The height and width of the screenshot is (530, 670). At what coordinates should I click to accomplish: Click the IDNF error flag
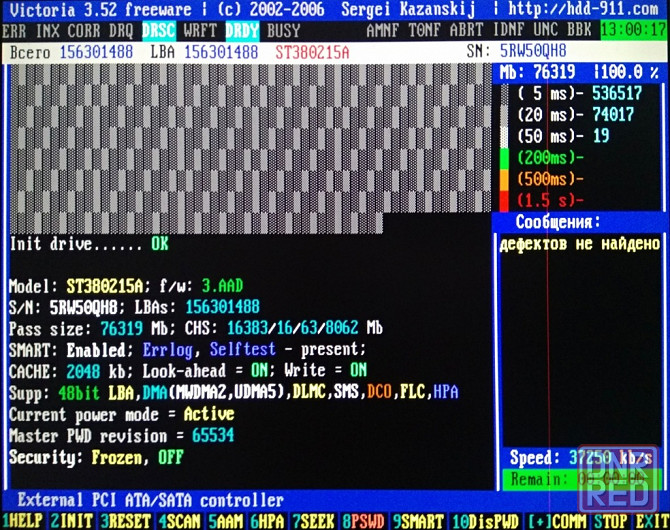[x=508, y=30]
